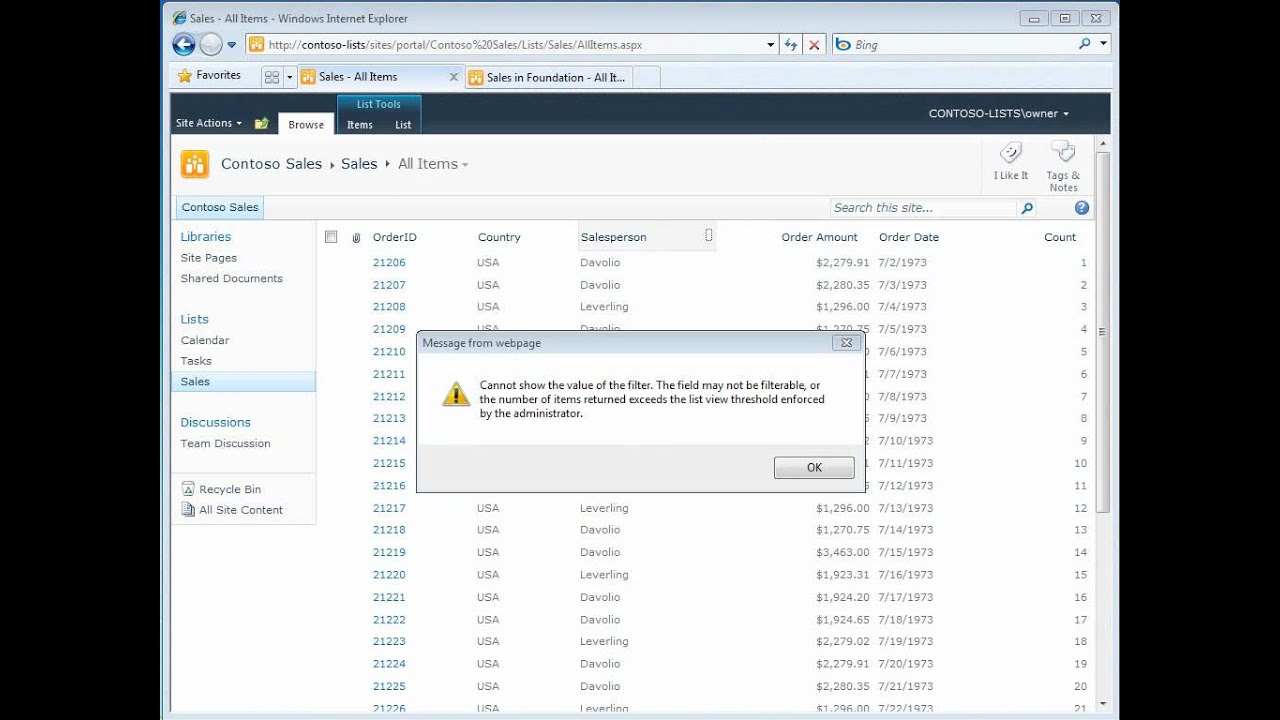Open order 21220 item link

pos(389,575)
